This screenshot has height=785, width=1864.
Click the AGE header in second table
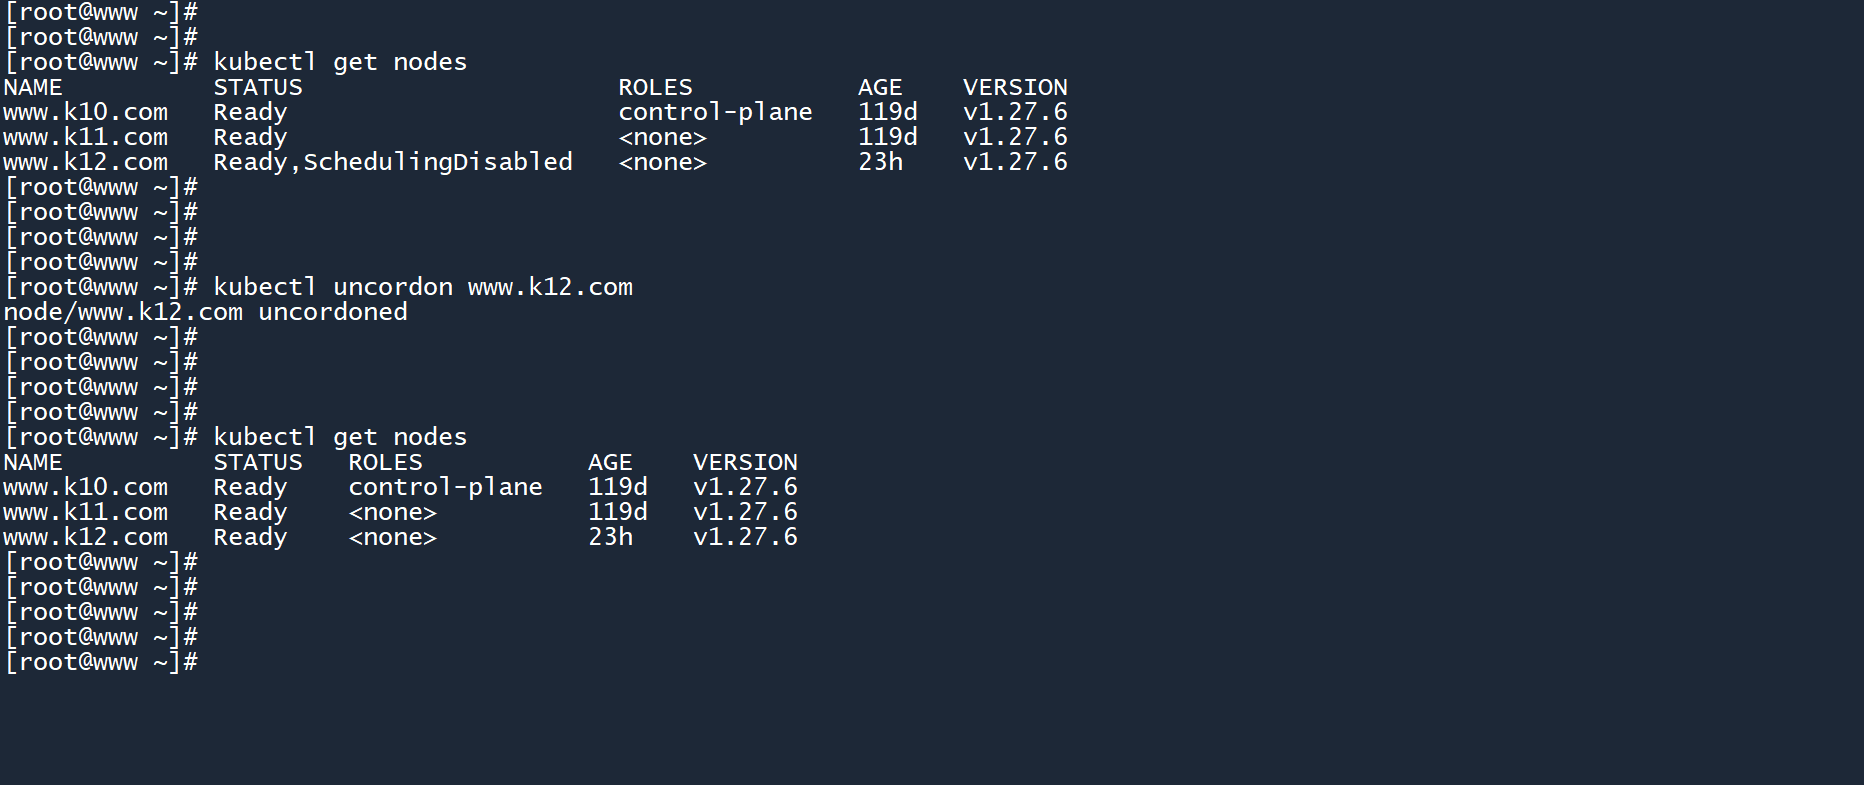tap(610, 462)
